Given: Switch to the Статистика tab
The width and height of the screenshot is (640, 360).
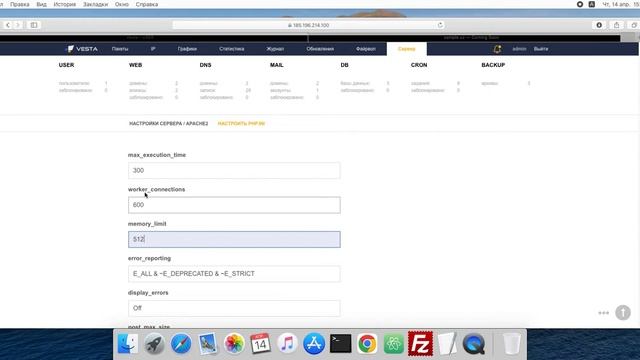Looking at the screenshot, I should pos(231,49).
